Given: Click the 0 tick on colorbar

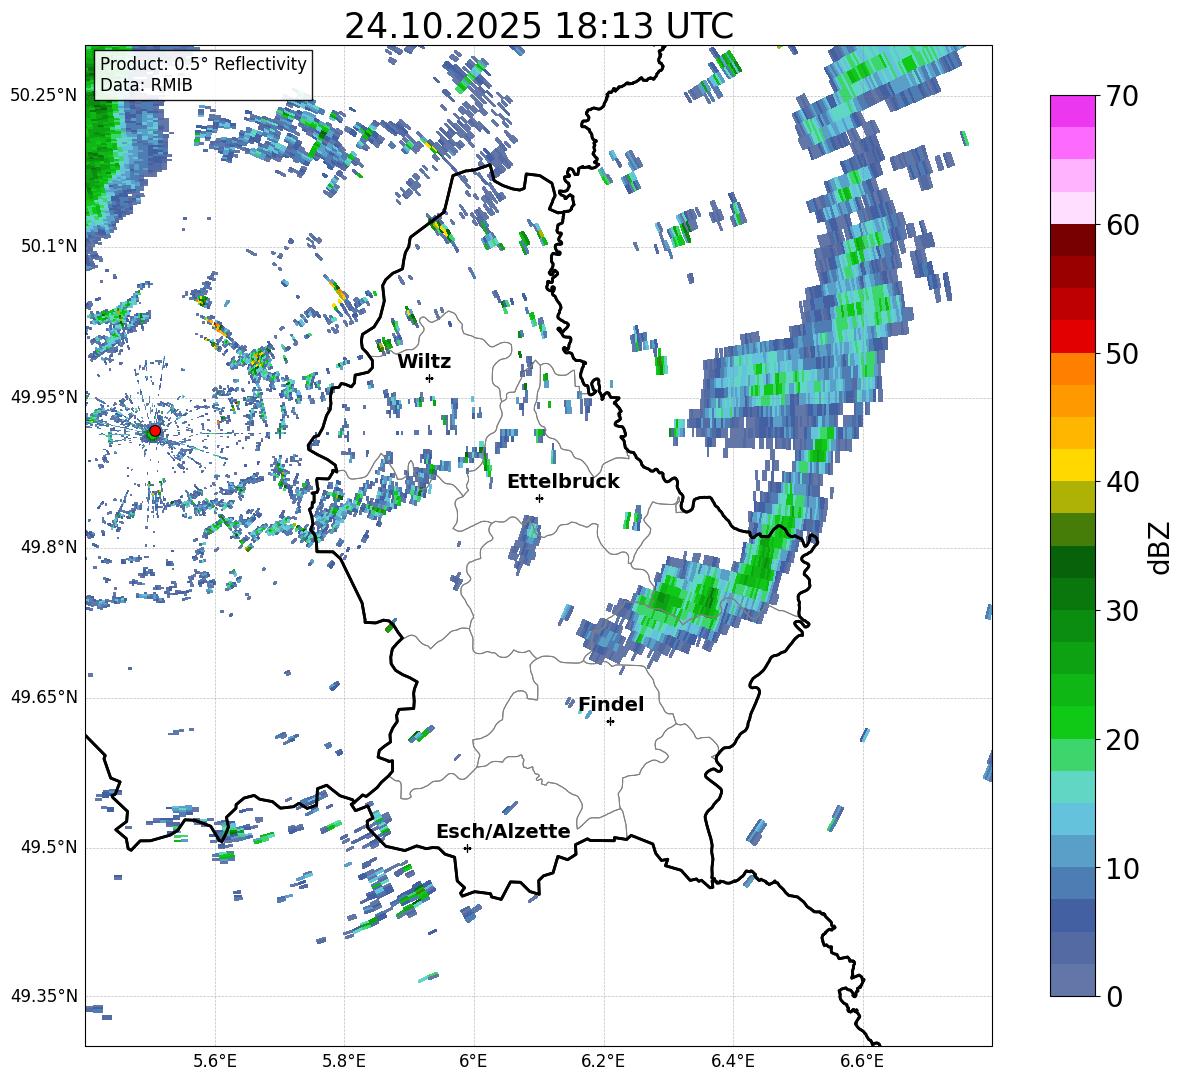Looking at the screenshot, I should point(1113,996).
